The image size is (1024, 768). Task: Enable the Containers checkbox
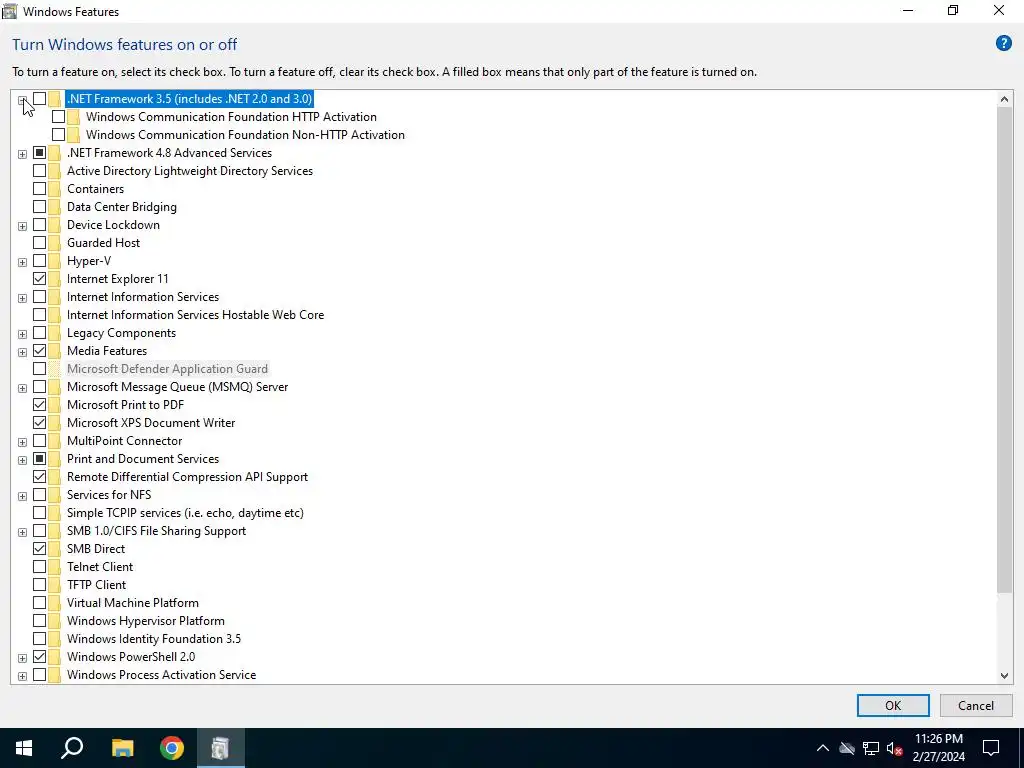(40, 189)
